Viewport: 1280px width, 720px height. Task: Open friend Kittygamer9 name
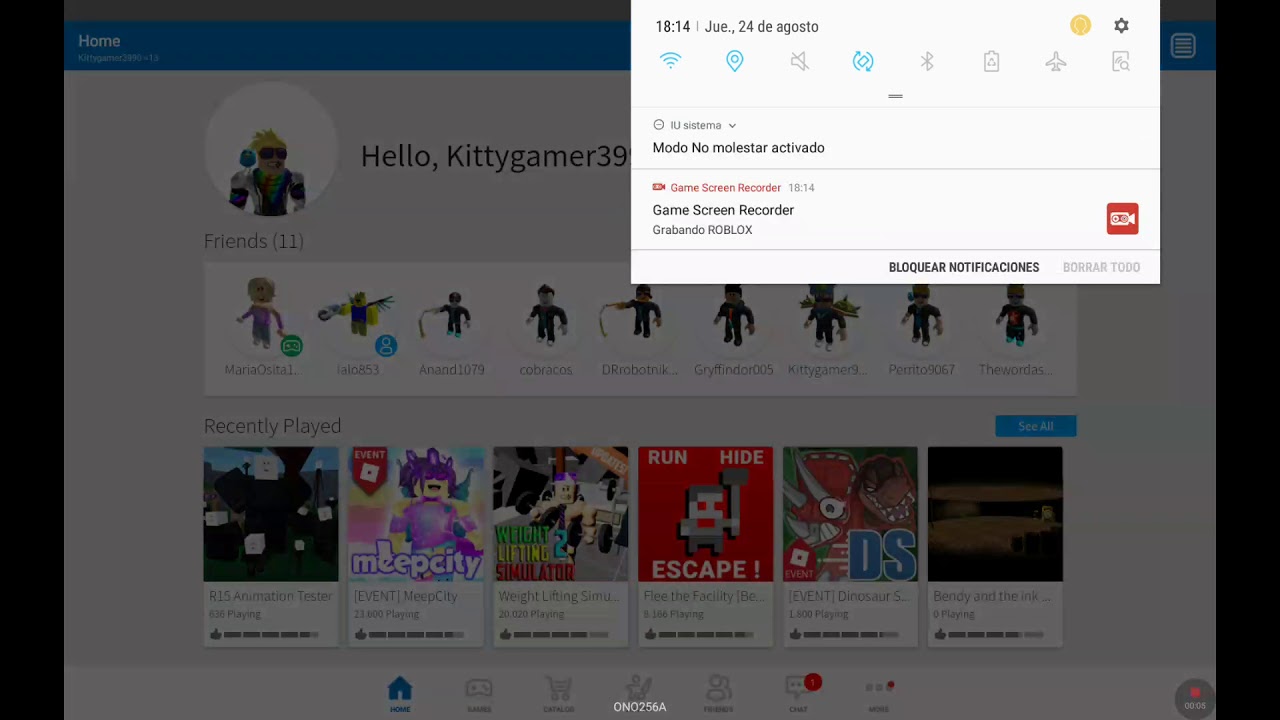coord(827,369)
